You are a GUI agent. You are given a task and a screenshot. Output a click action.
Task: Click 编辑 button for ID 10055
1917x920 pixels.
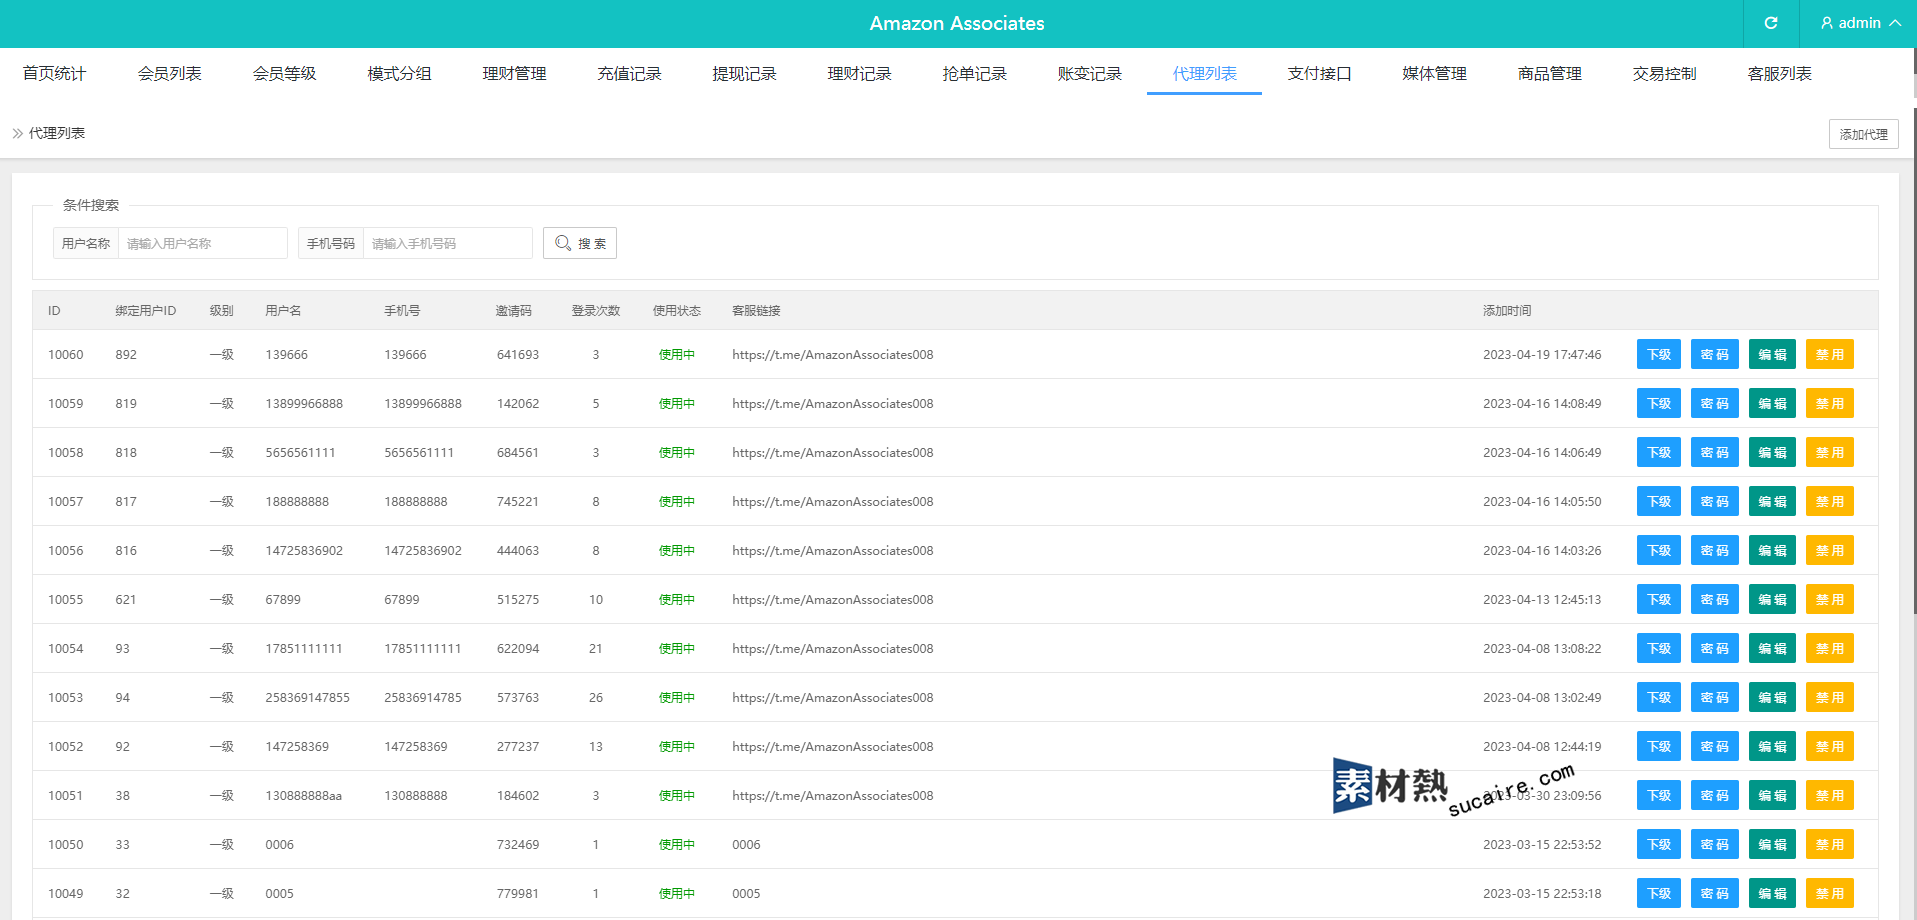point(1772,599)
